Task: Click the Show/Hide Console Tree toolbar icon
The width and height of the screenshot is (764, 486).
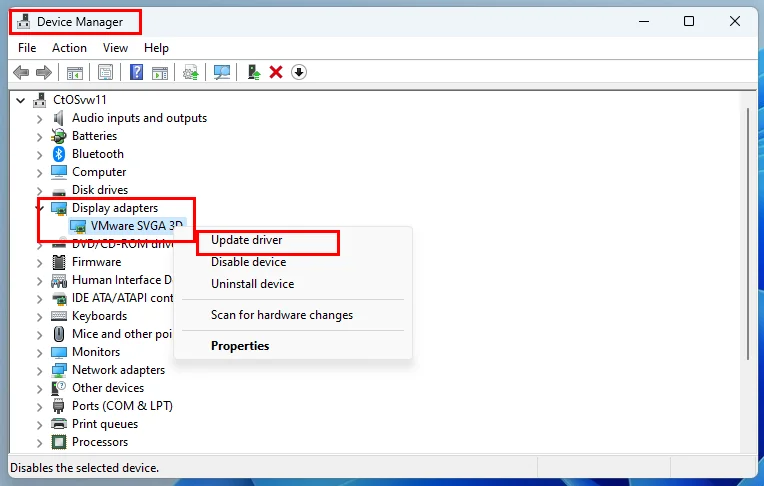Action: [x=74, y=72]
